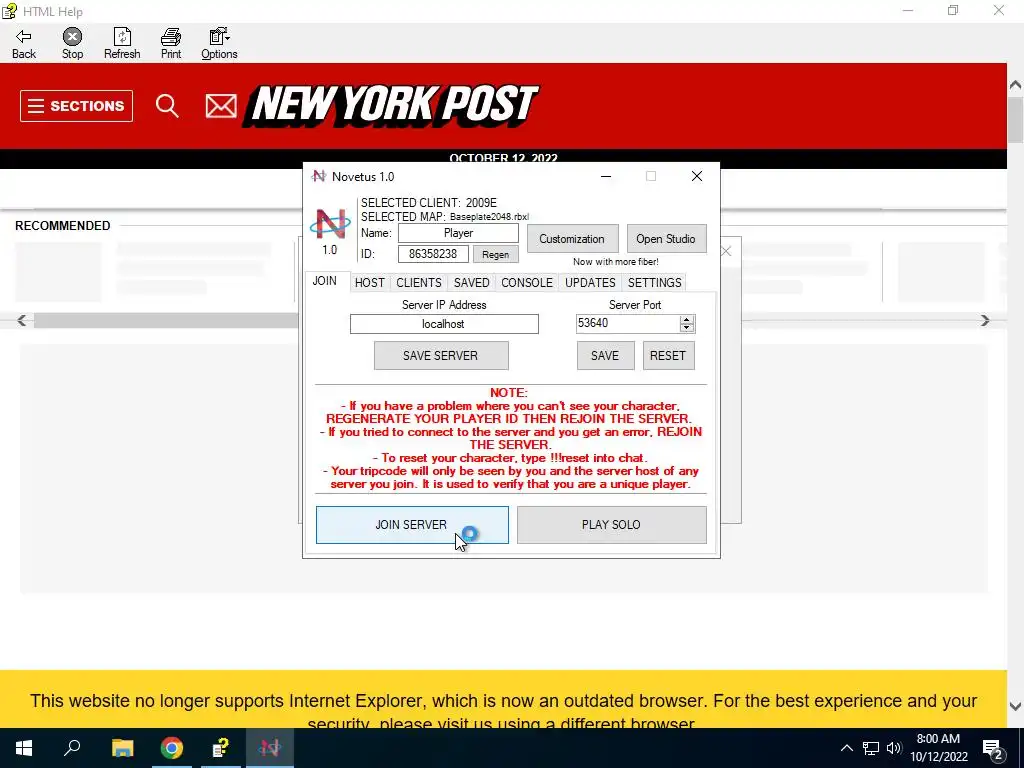Minimize the Novetus 1.0 window
The width and height of the screenshot is (1024, 768).
[x=606, y=176]
